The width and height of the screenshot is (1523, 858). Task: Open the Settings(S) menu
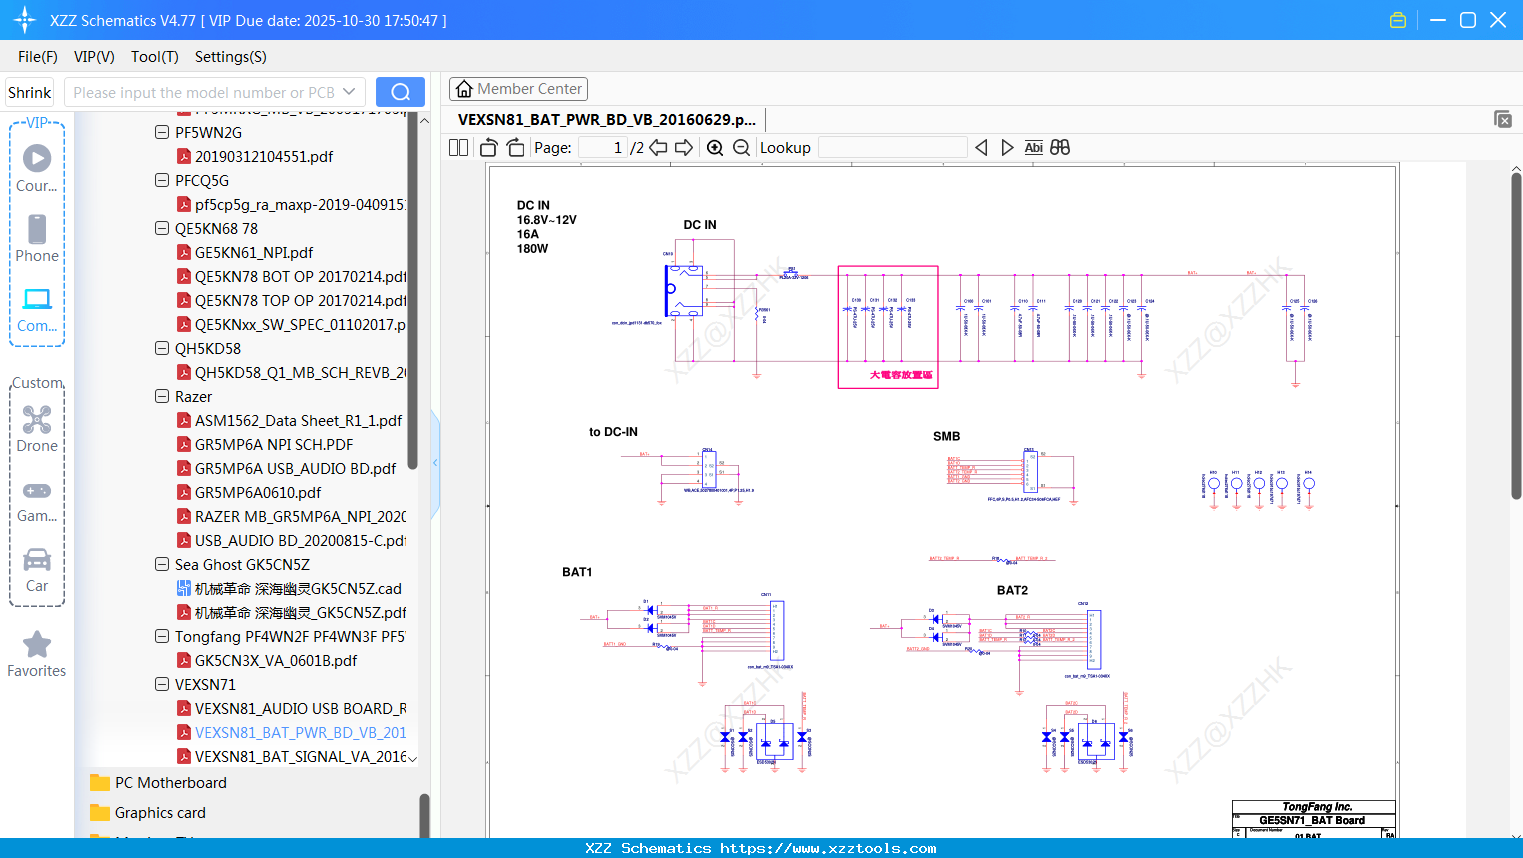(x=230, y=57)
